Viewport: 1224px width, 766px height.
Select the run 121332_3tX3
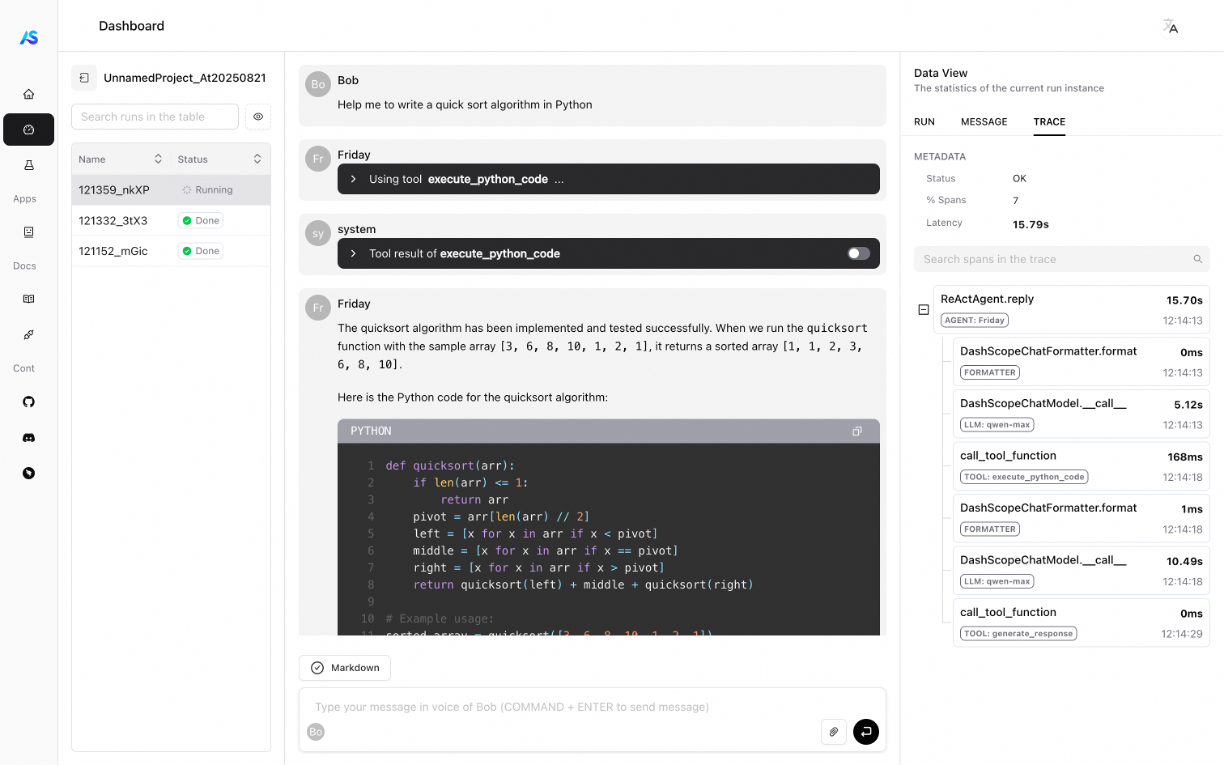point(113,221)
